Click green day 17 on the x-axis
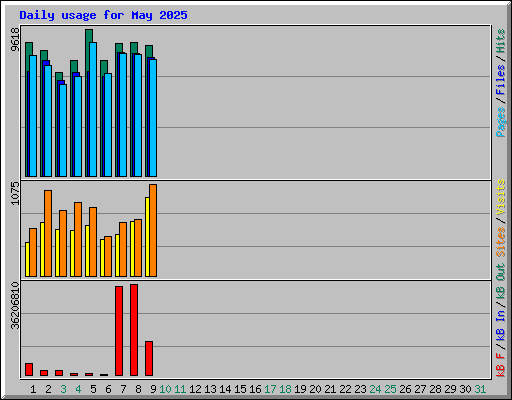This screenshot has height=400, width=512. [270, 389]
